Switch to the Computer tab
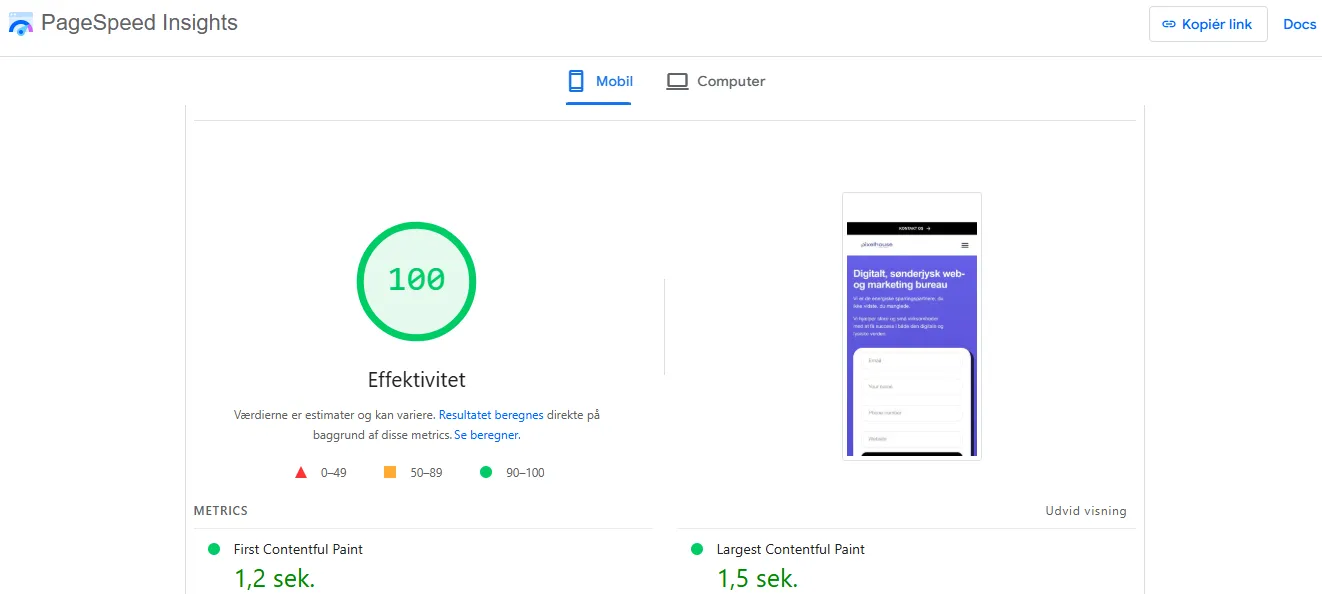The width and height of the screenshot is (1322, 594). tap(716, 82)
